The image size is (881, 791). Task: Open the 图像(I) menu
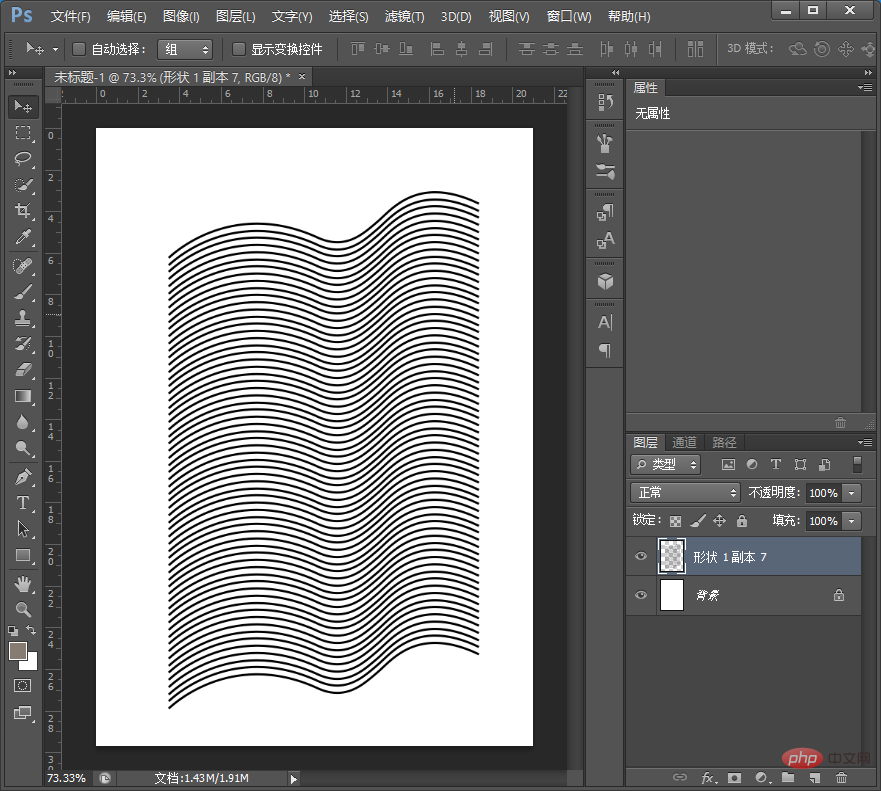[181, 16]
